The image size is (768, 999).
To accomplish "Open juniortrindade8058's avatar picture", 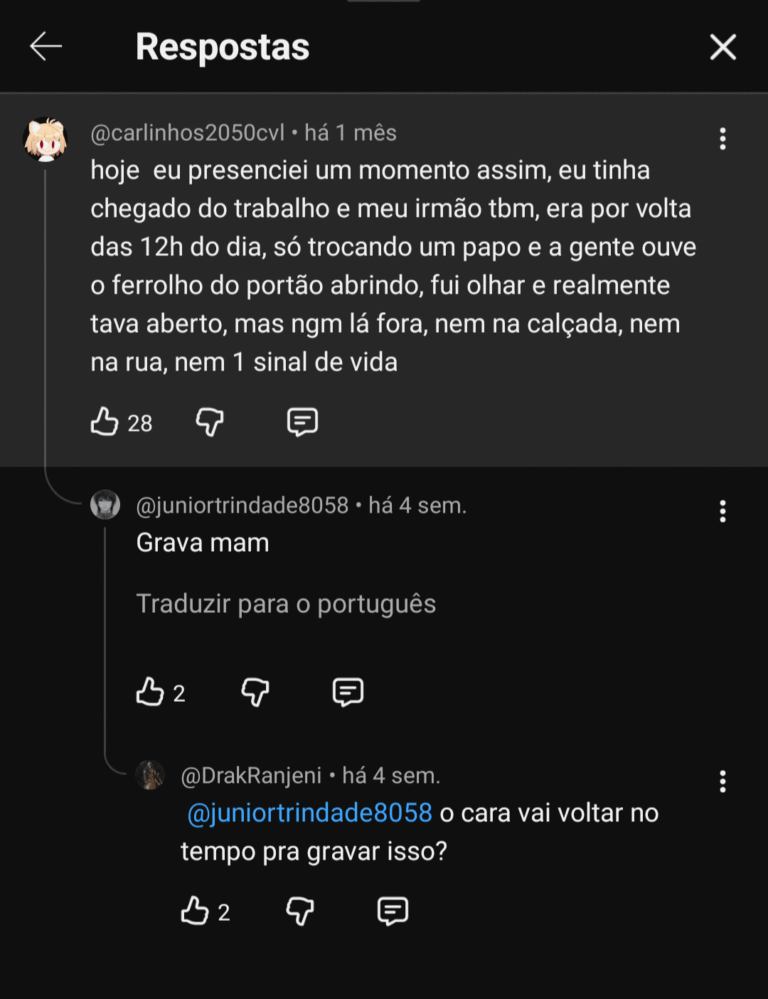I will coord(105,505).
